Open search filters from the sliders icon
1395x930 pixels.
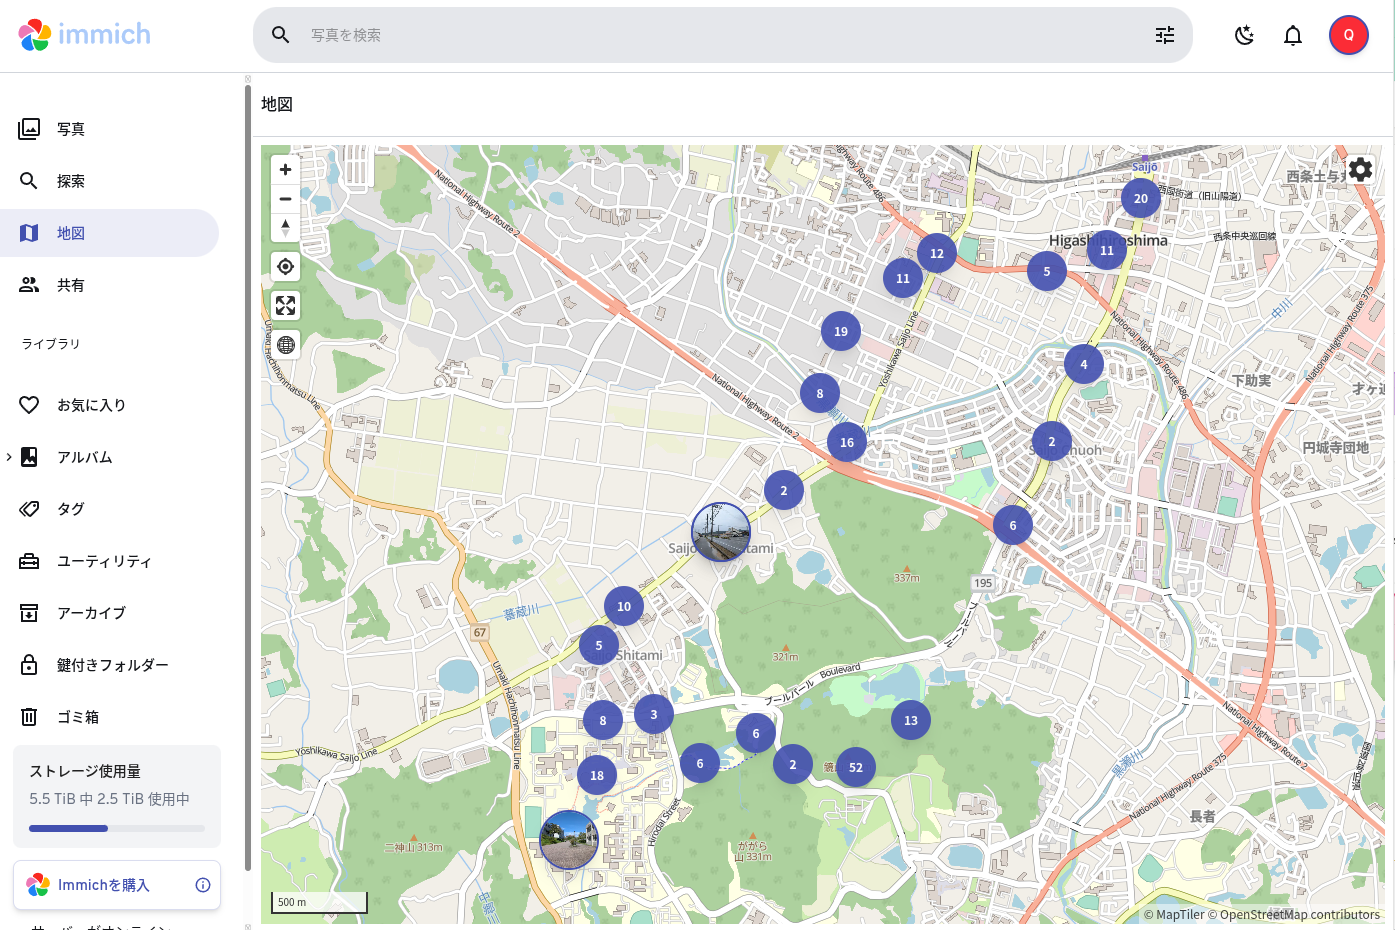[1164, 35]
